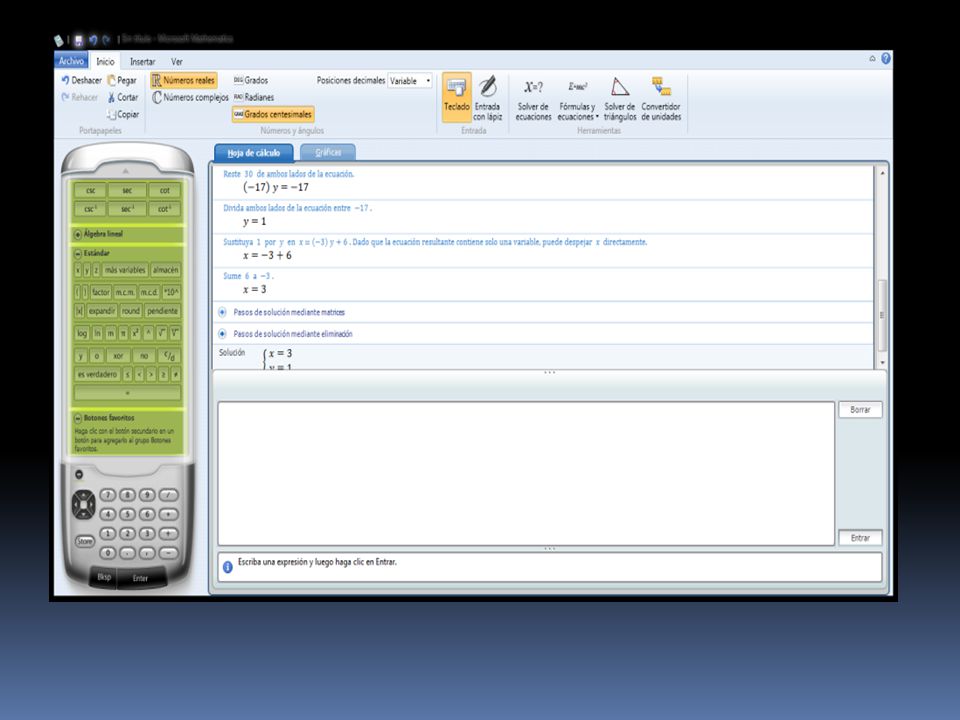The width and height of the screenshot is (960, 720).
Task: Click the Borrar button
Action: [860, 410]
